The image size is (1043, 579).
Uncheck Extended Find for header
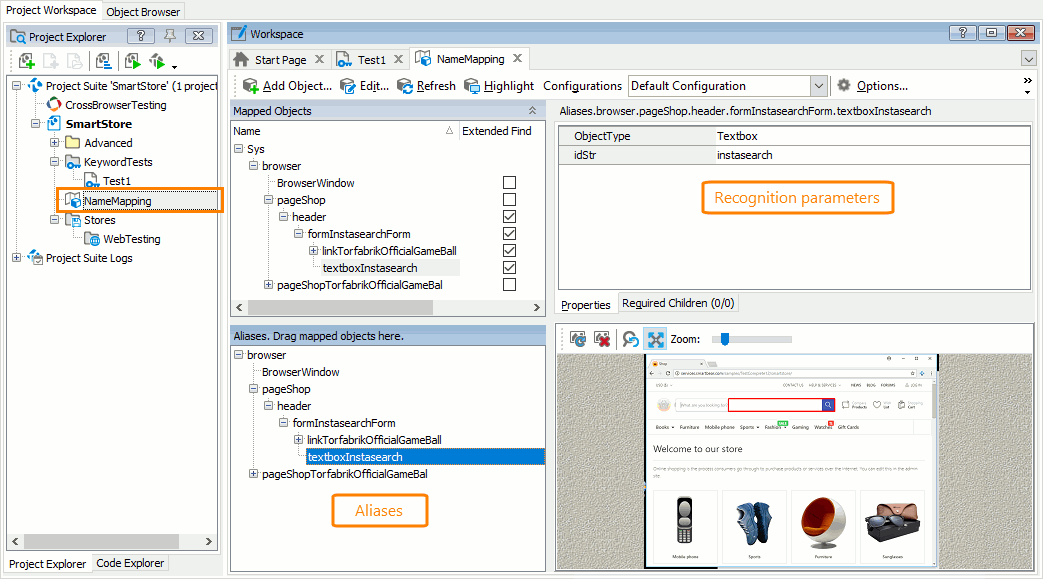coord(510,217)
